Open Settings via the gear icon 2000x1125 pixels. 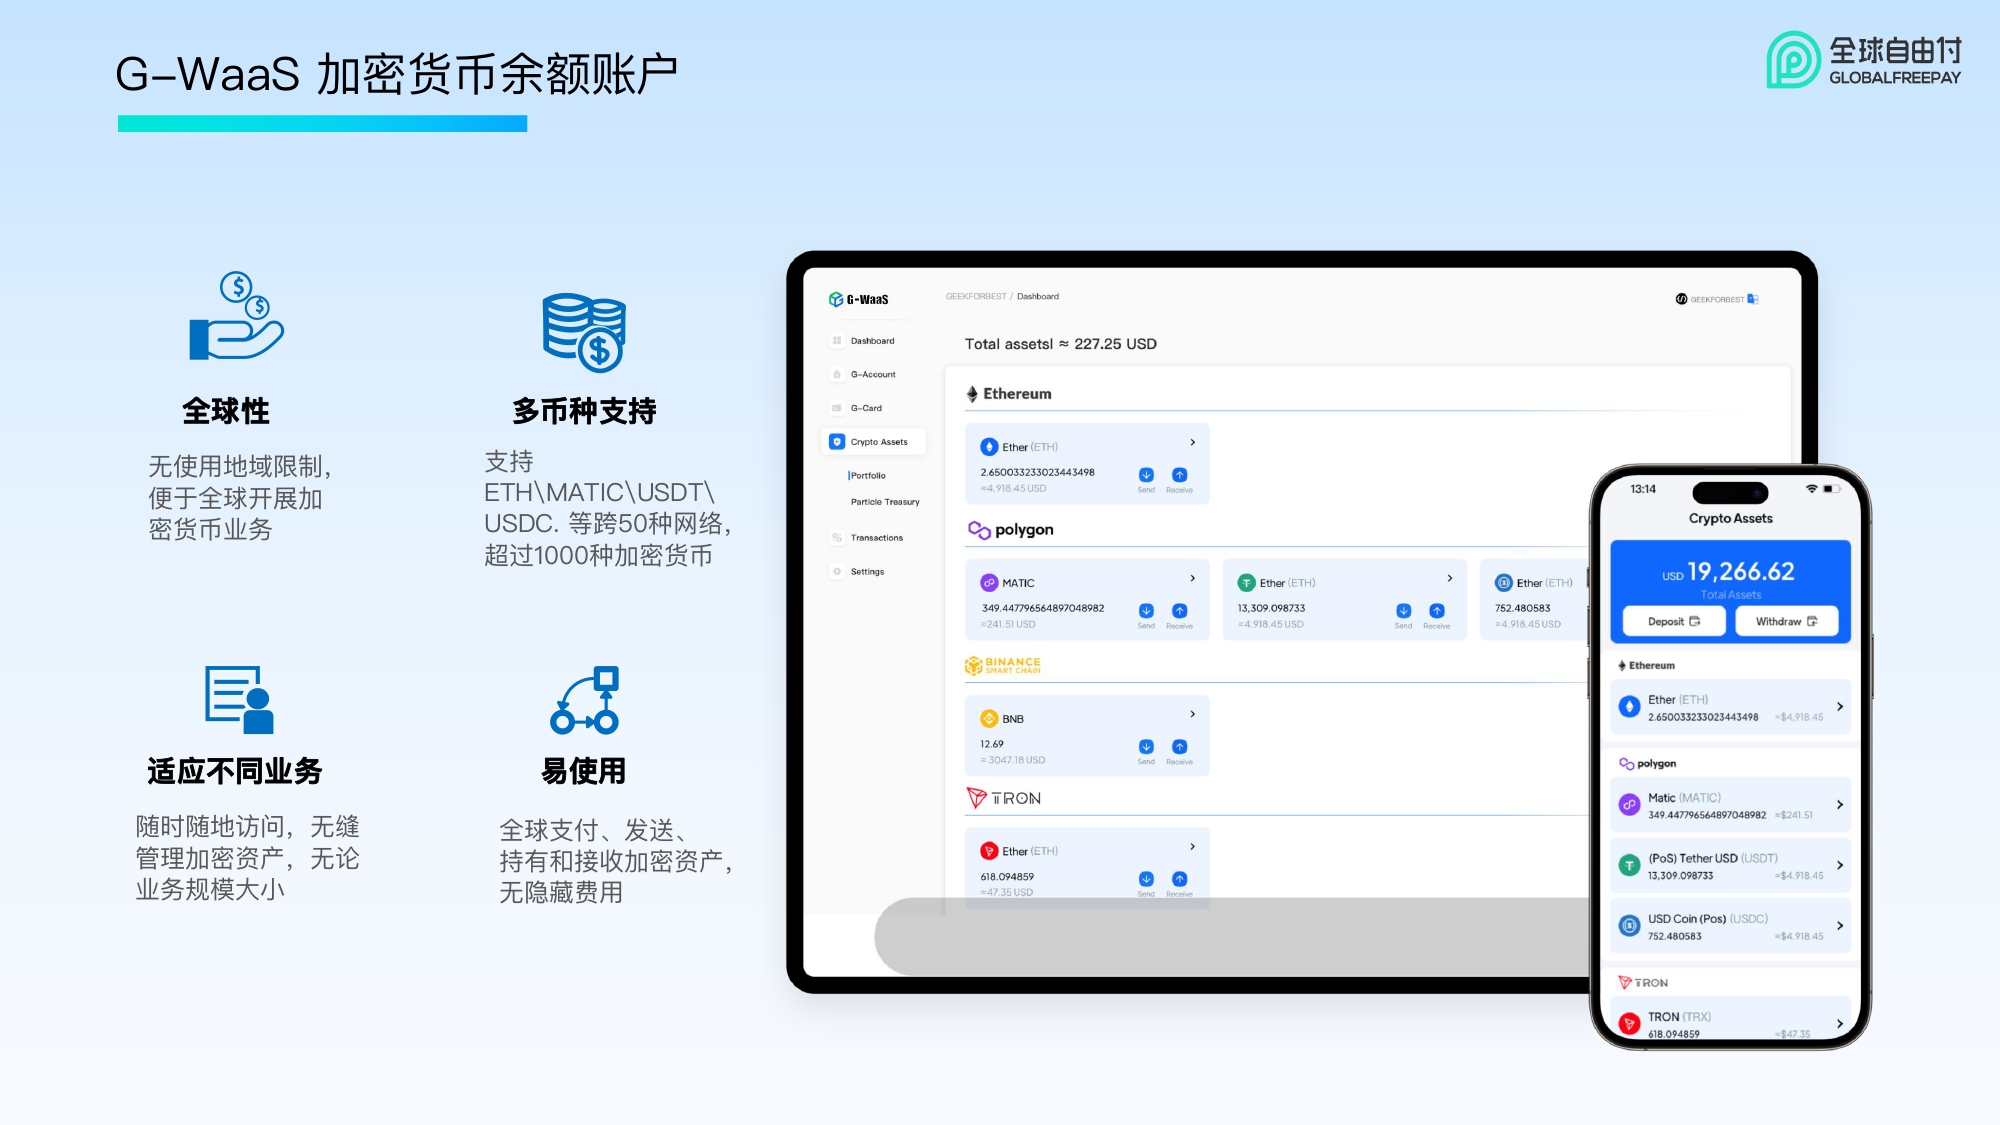(x=837, y=571)
